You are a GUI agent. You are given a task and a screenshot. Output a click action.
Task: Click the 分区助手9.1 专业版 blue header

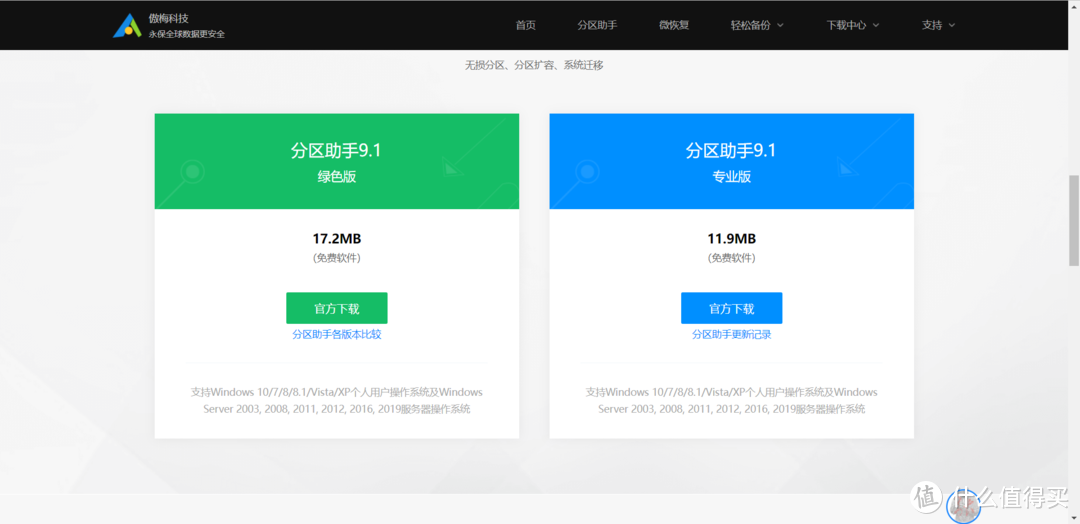[x=731, y=161]
